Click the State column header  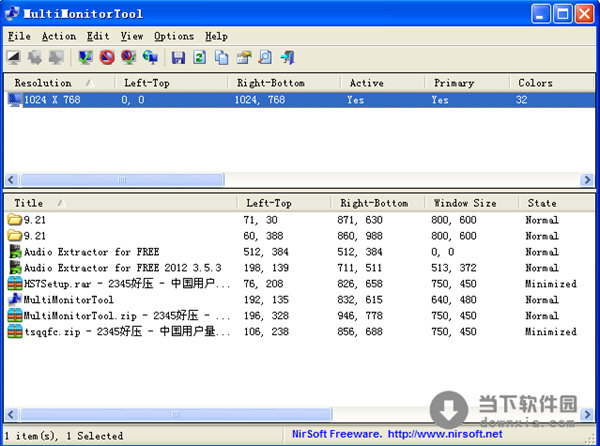(556, 203)
